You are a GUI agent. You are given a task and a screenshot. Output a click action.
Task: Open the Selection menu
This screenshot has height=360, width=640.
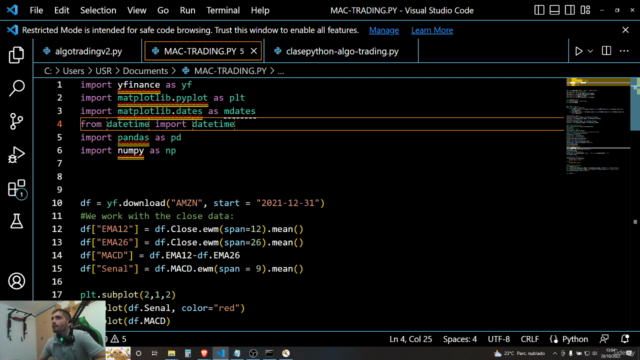(x=98, y=10)
